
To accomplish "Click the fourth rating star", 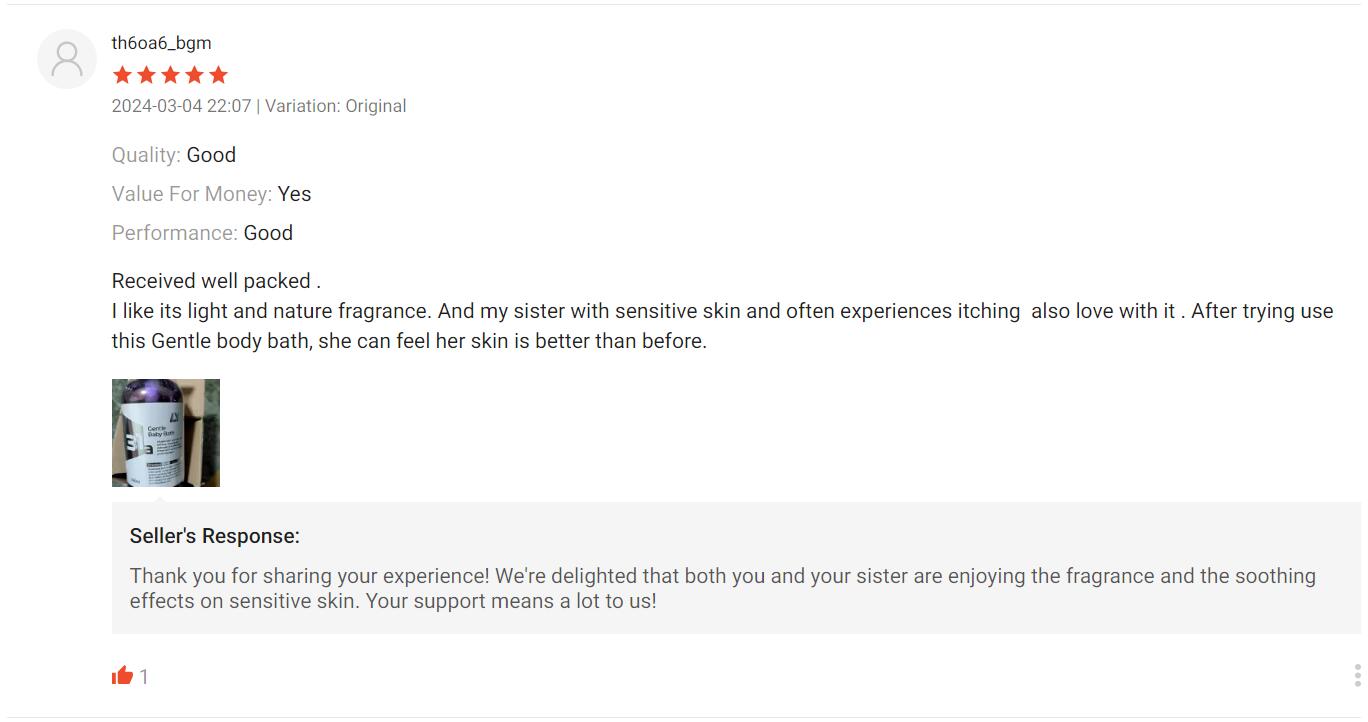I will [x=194, y=75].
